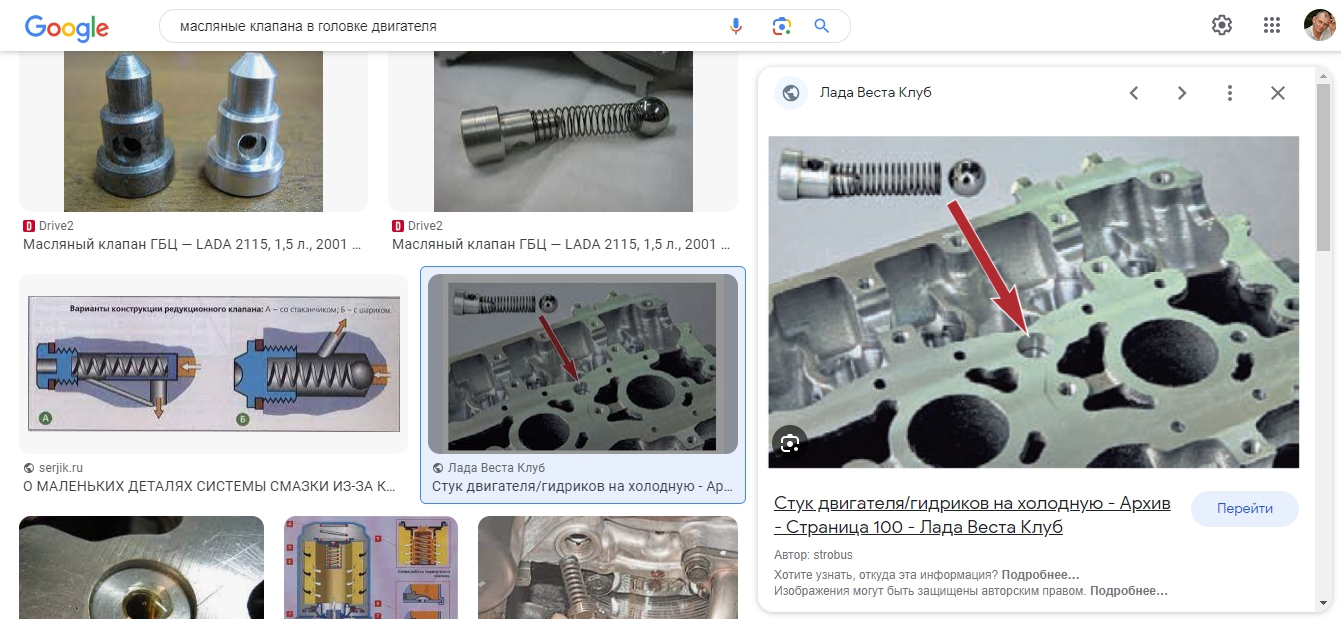Click Подробнее link about copyright notice
This screenshot has width=1341, height=619.
point(1129,591)
